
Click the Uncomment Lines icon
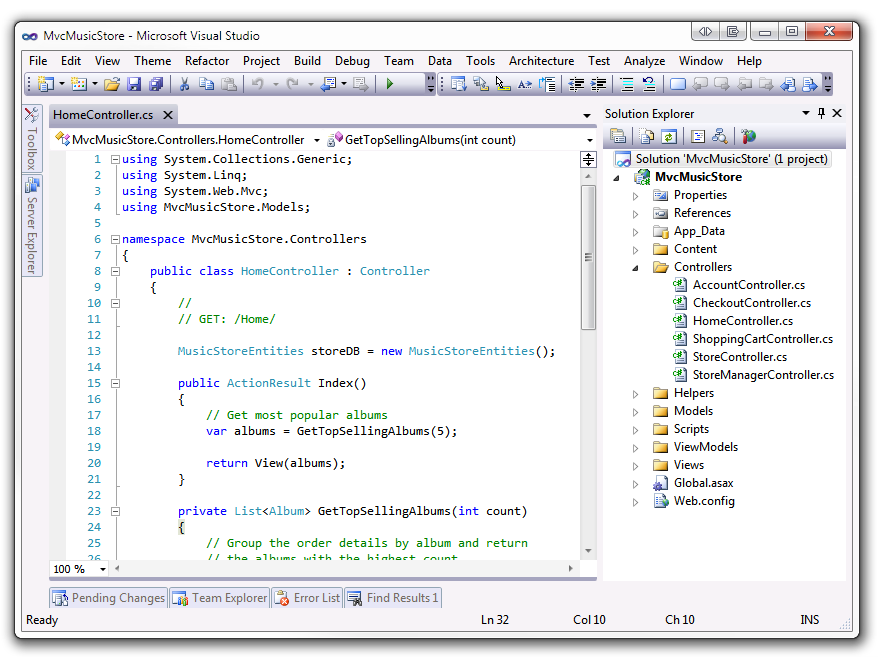tap(649, 84)
